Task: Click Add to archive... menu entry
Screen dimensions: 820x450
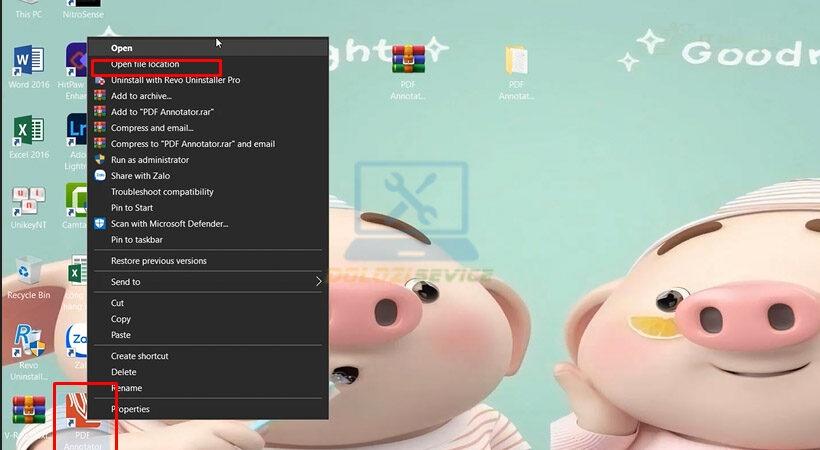Action: pos(141,96)
